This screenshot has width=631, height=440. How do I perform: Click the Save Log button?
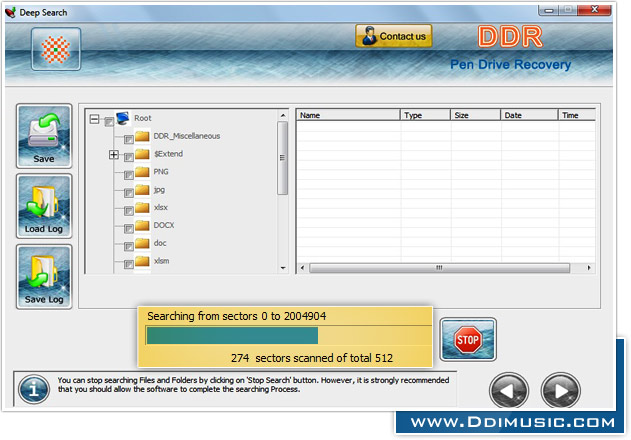44,277
